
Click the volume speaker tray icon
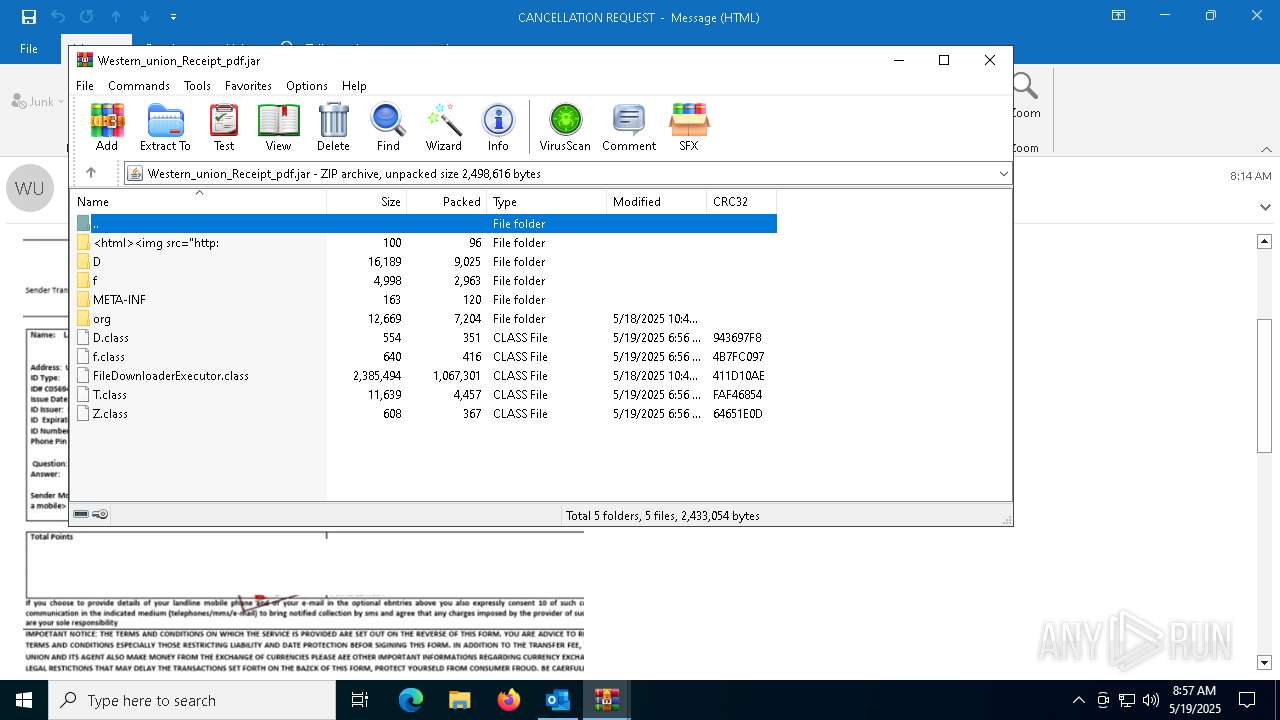coord(1151,700)
